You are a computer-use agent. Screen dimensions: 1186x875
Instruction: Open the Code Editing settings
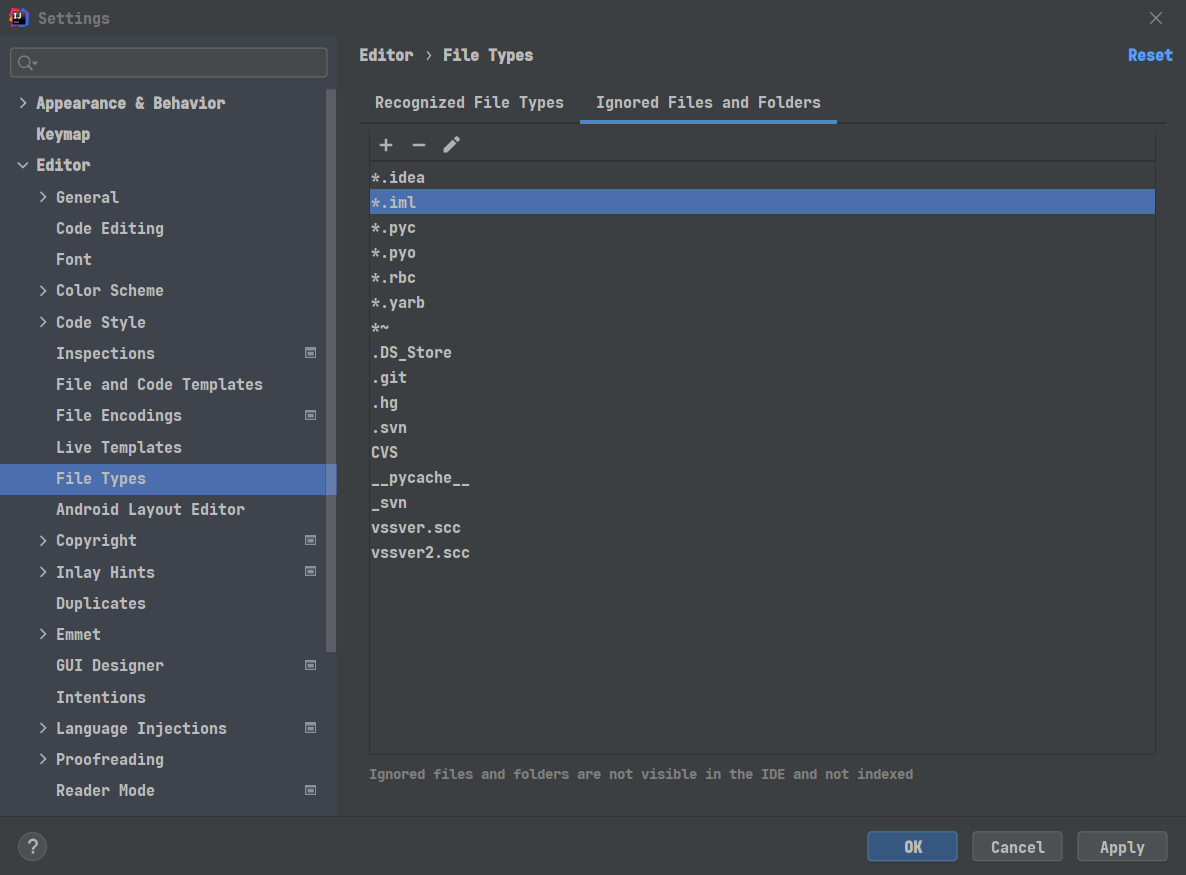(x=110, y=228)
